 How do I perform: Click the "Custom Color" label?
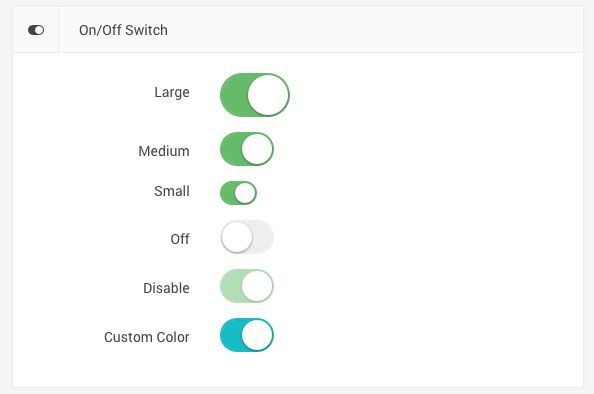point(147,337)
